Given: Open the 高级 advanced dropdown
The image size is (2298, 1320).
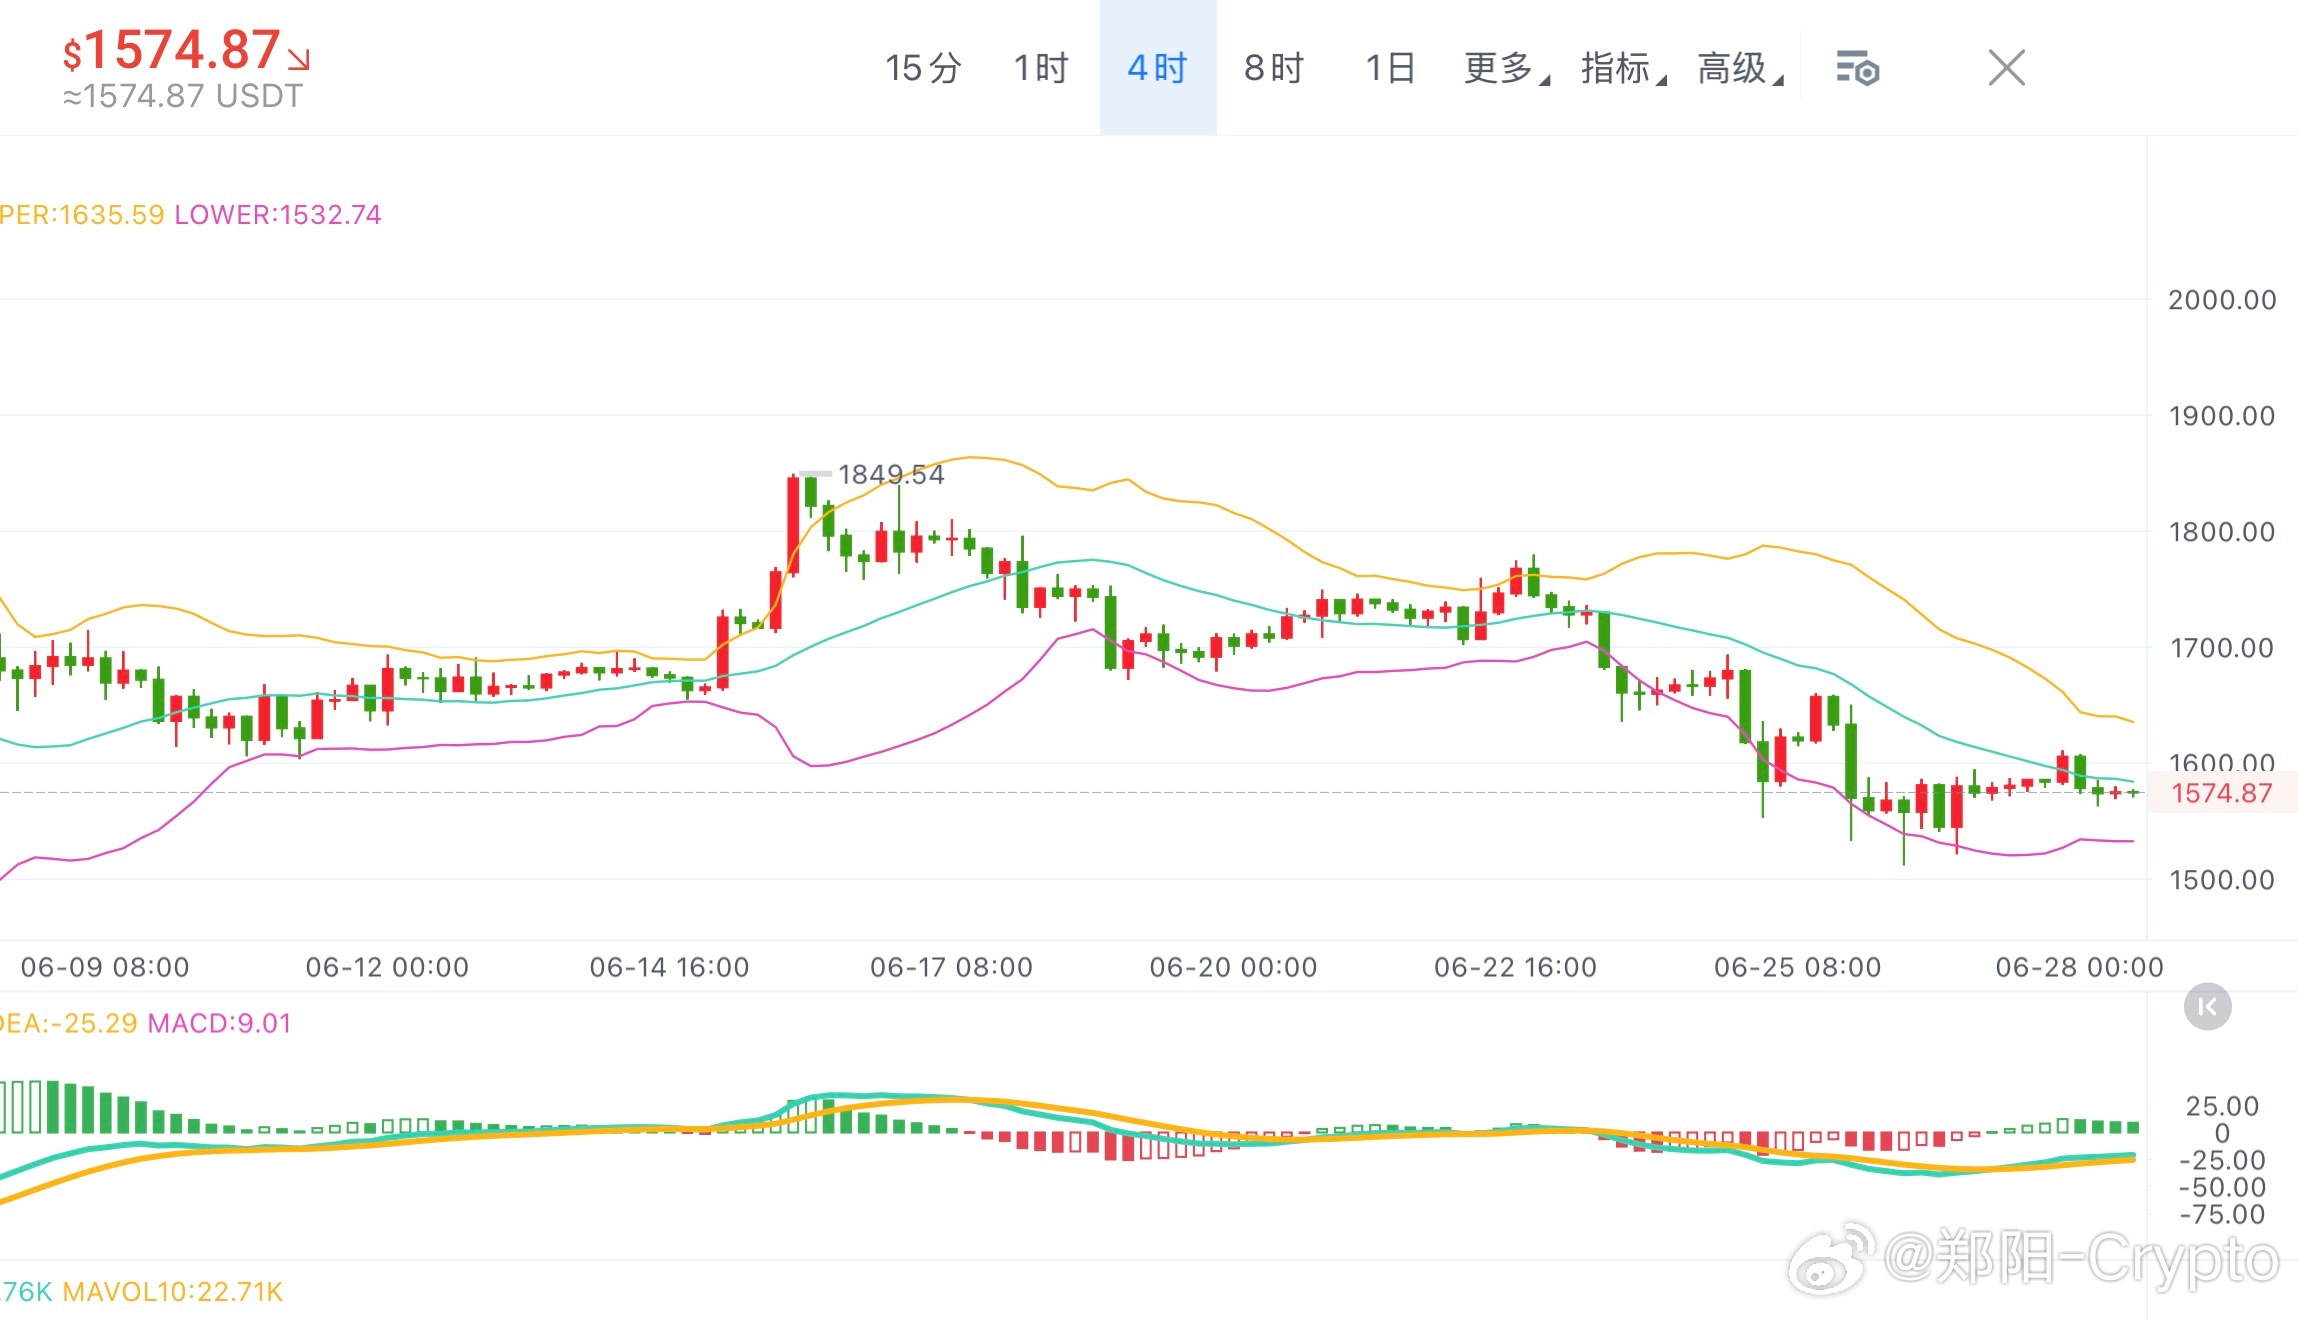Looking at the screenshot, I should point(1740,68).
